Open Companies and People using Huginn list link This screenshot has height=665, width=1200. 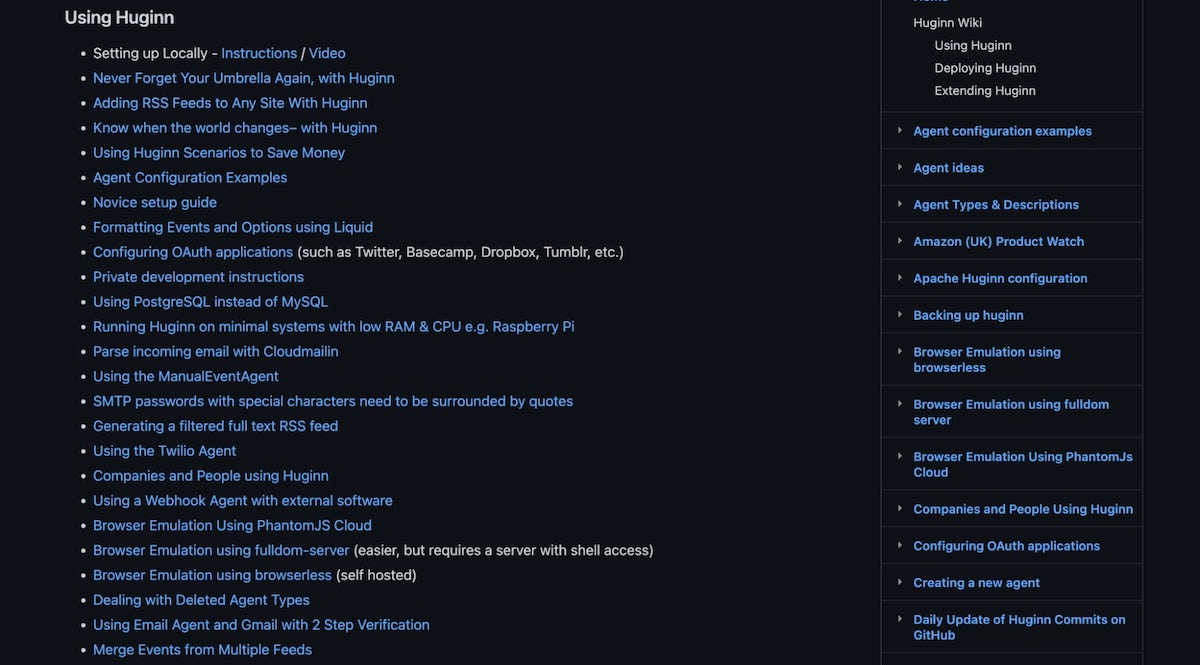tap(211, 476)
